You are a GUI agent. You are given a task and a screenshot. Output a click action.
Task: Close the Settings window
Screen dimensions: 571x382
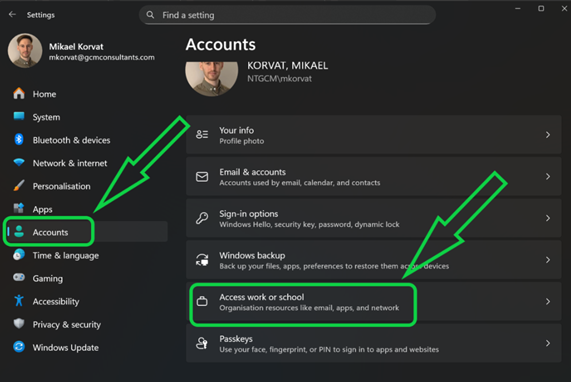pyautogui.click(x=564, y=8)
